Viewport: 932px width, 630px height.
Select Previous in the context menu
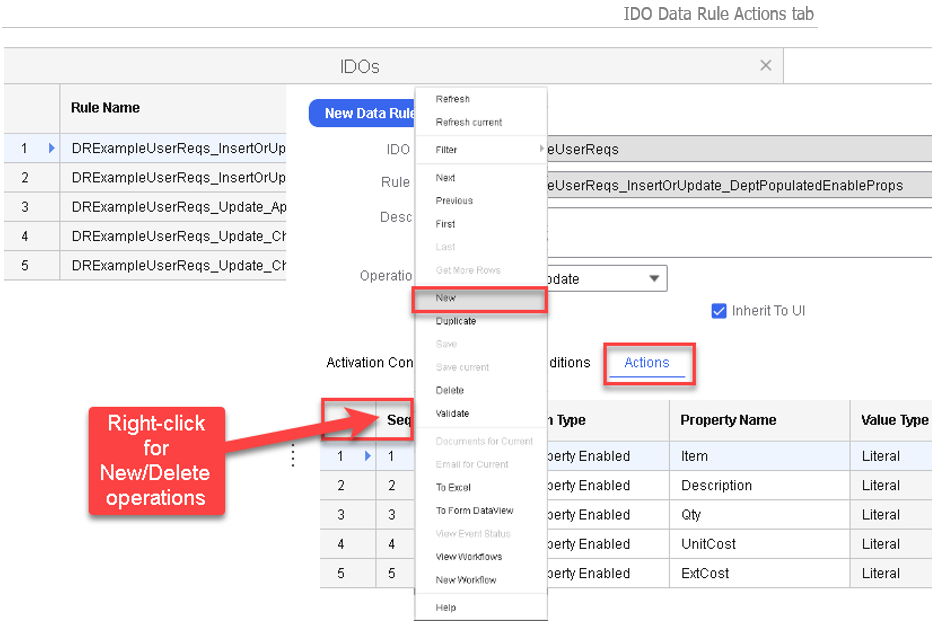(x=454, y=200)
